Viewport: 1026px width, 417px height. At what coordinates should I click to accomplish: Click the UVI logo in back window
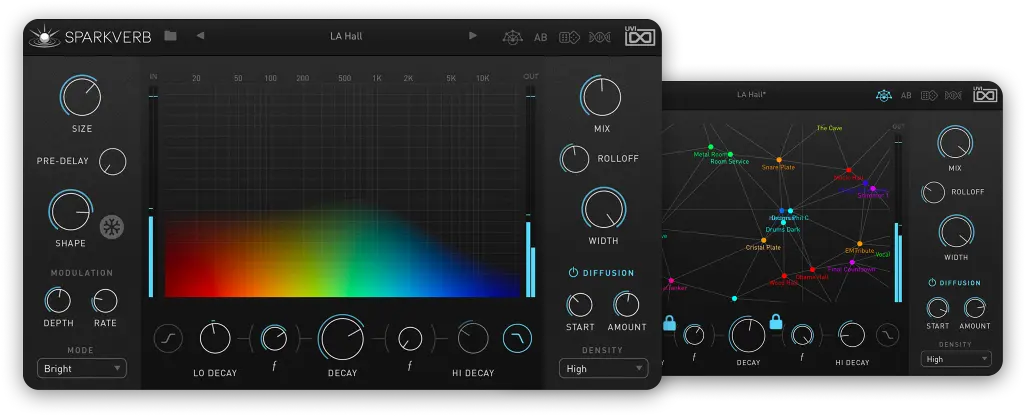(x=985, y=95)
